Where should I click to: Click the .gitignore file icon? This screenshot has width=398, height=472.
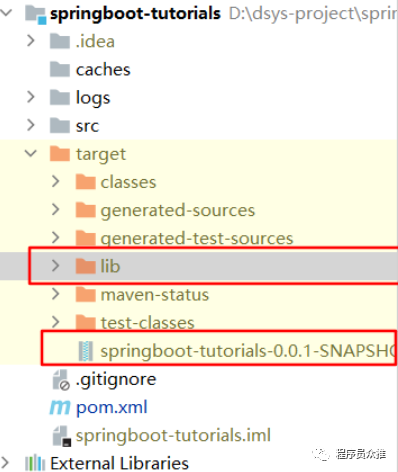61,379
